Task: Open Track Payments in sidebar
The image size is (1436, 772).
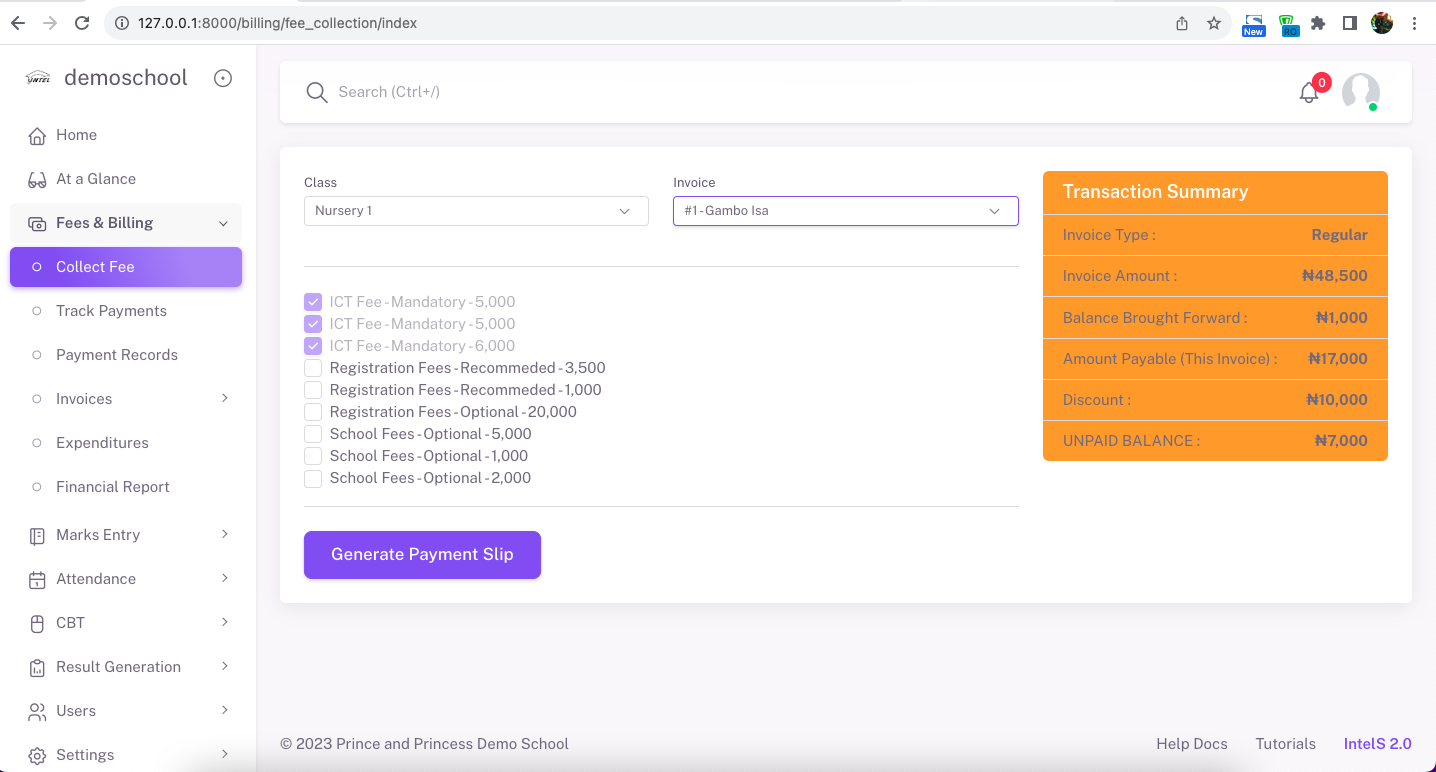Action: 111,311
